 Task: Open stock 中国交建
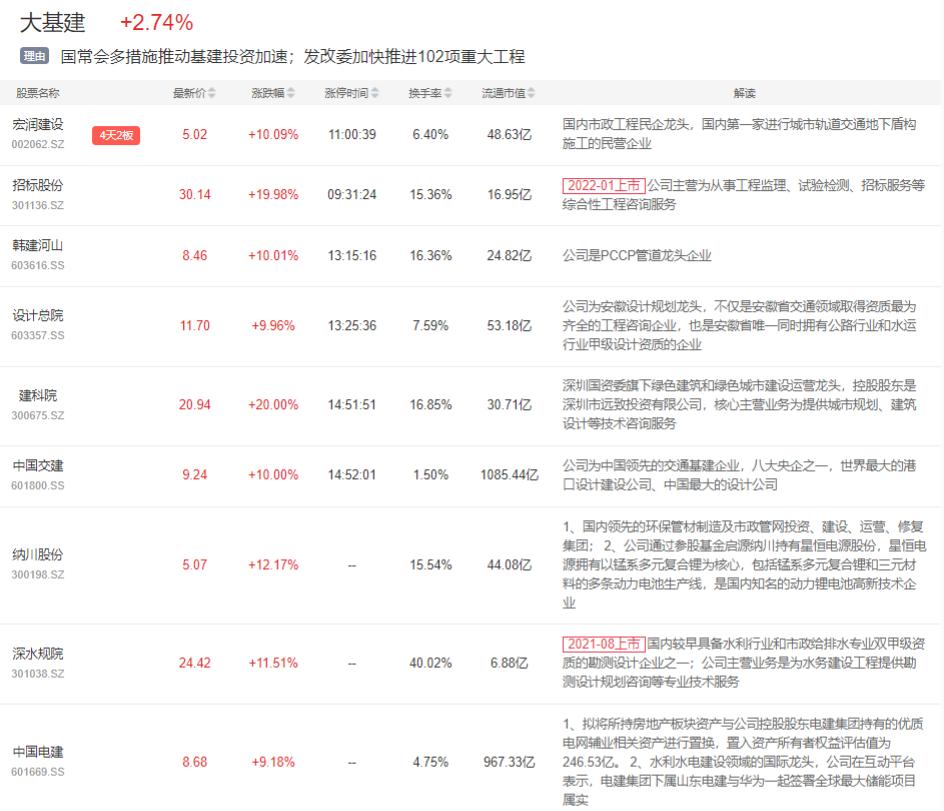coord(38,465)
